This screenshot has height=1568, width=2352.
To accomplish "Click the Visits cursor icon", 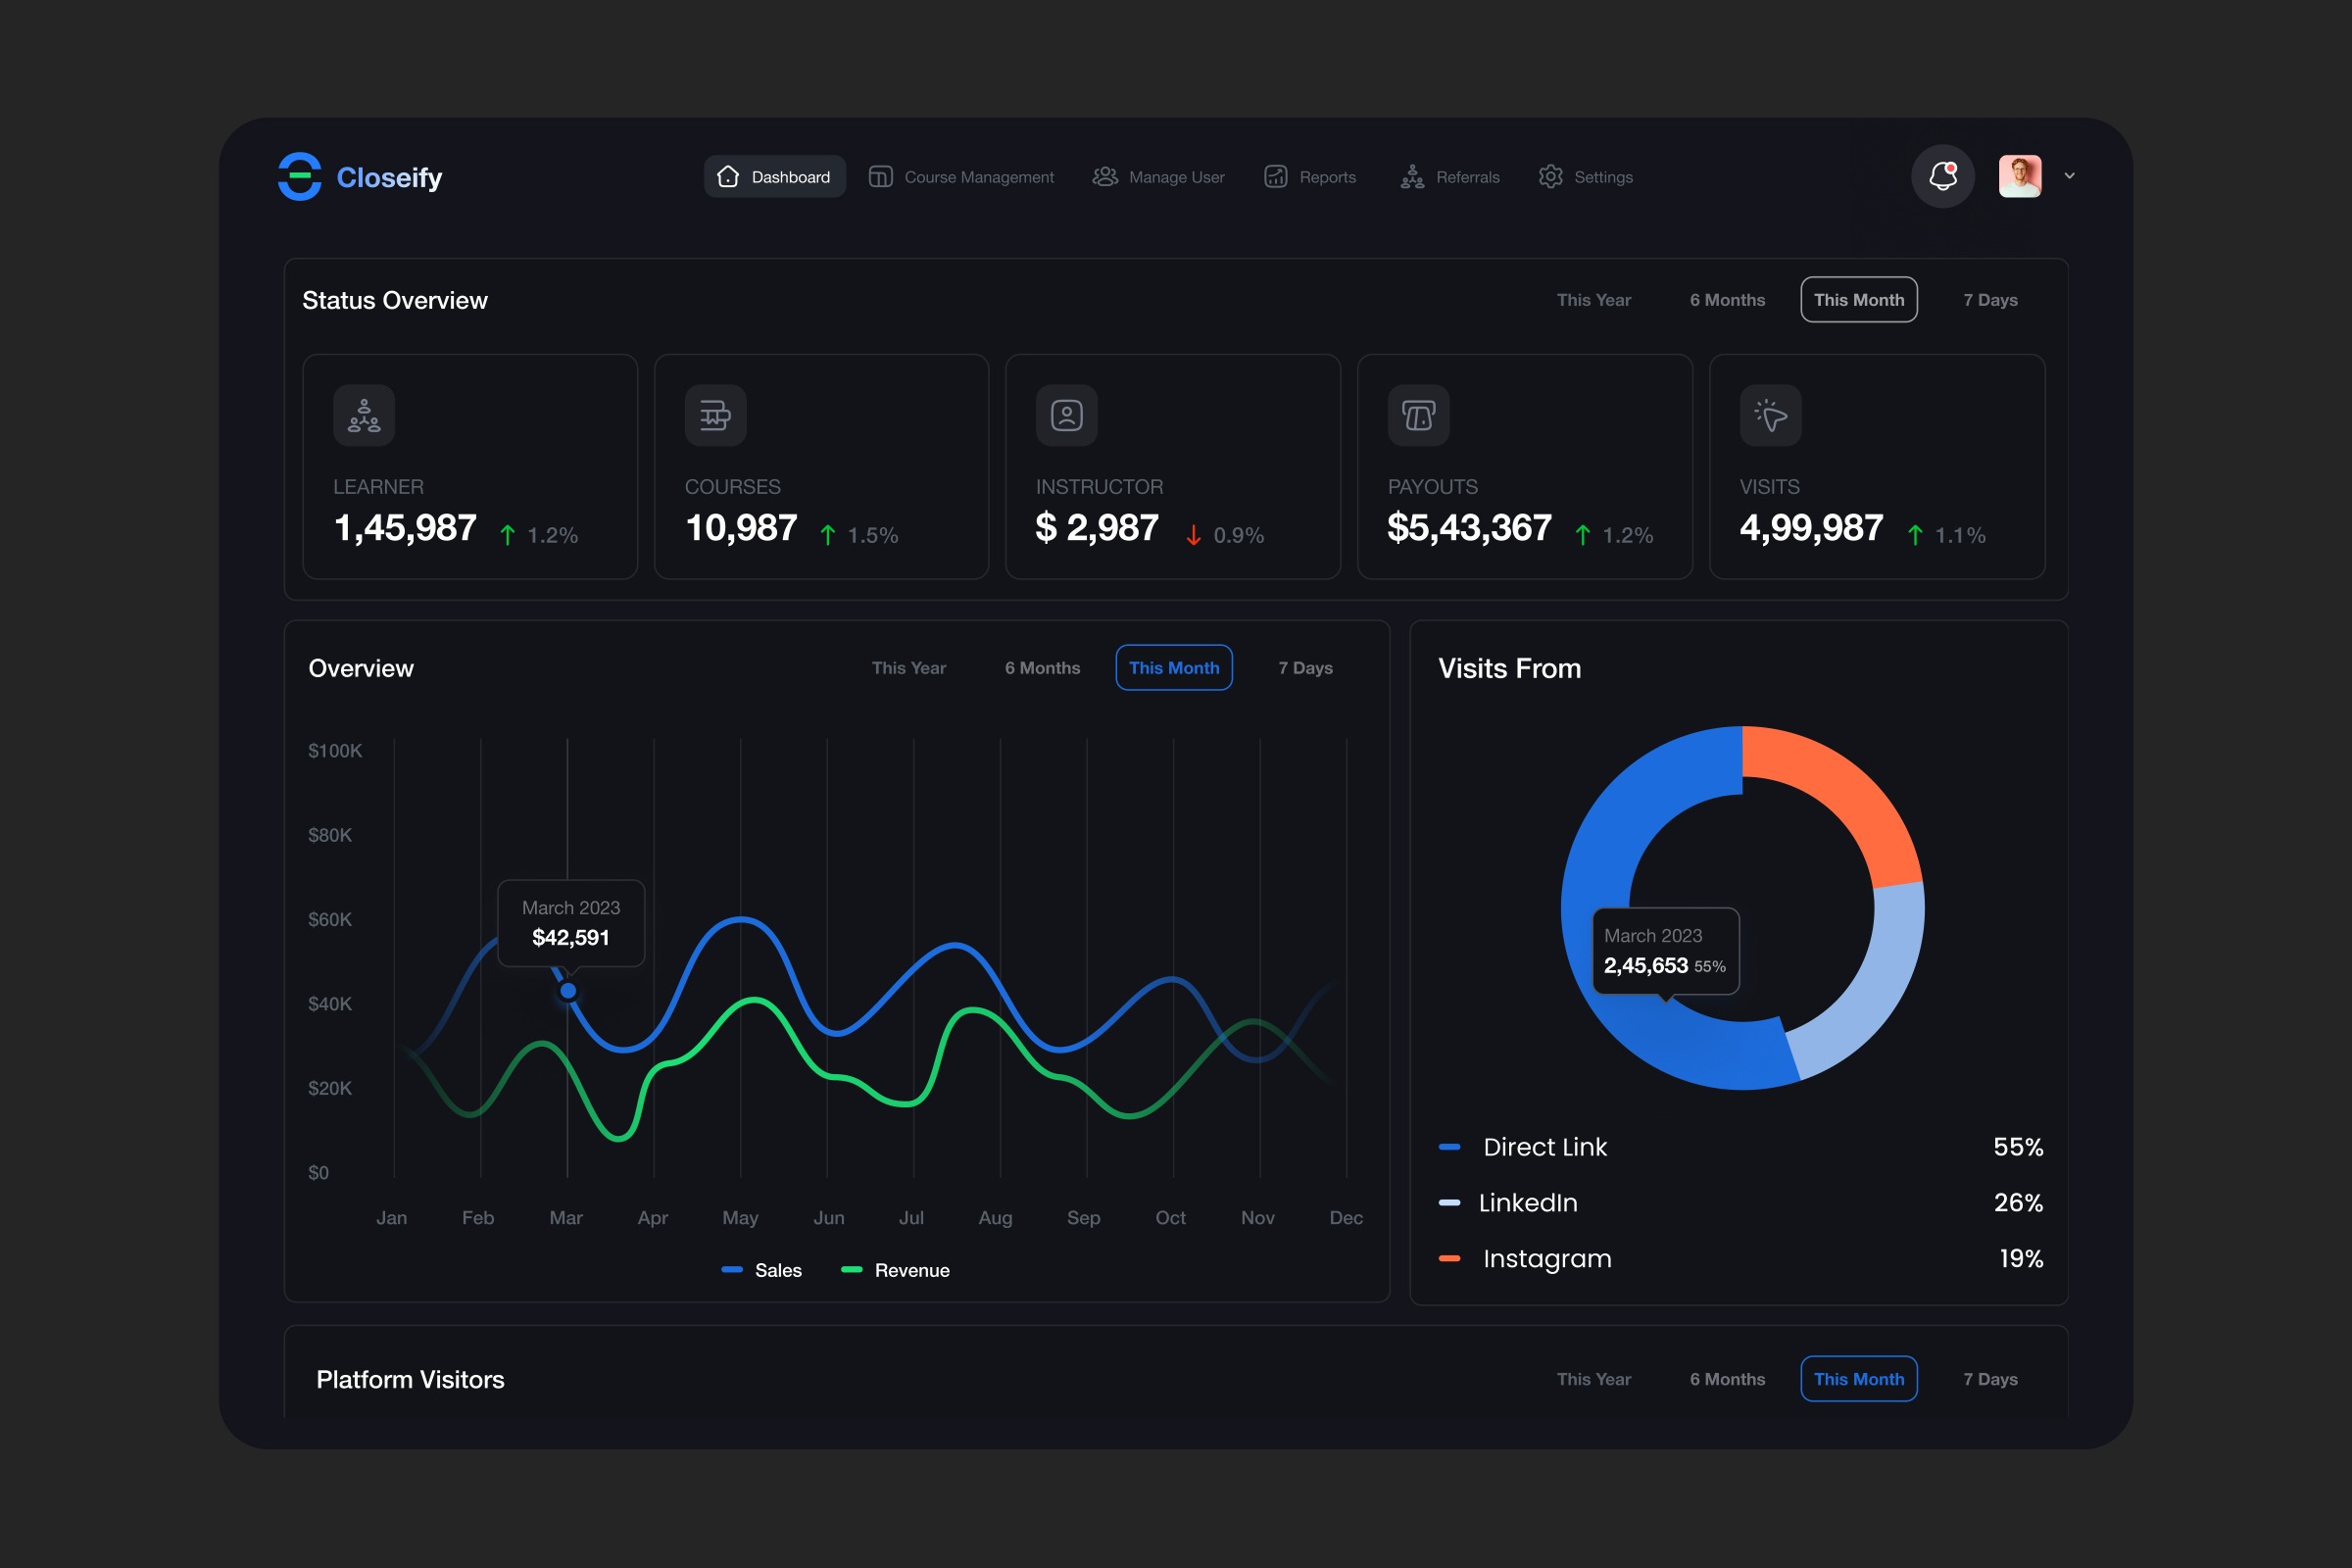I will pos(1770,415).
